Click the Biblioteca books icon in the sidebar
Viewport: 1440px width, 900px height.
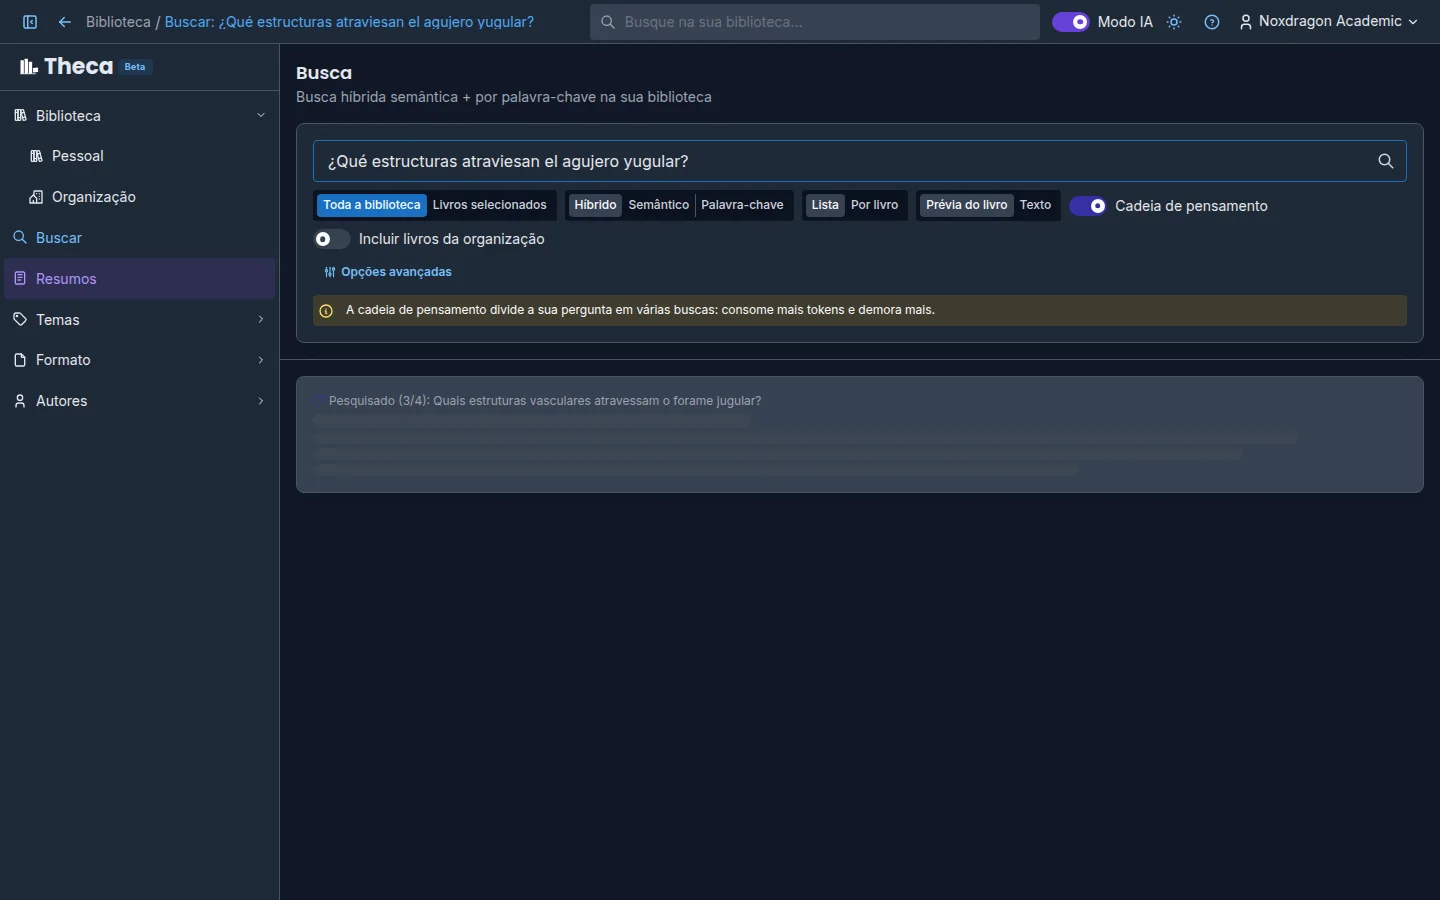(20, 116)
